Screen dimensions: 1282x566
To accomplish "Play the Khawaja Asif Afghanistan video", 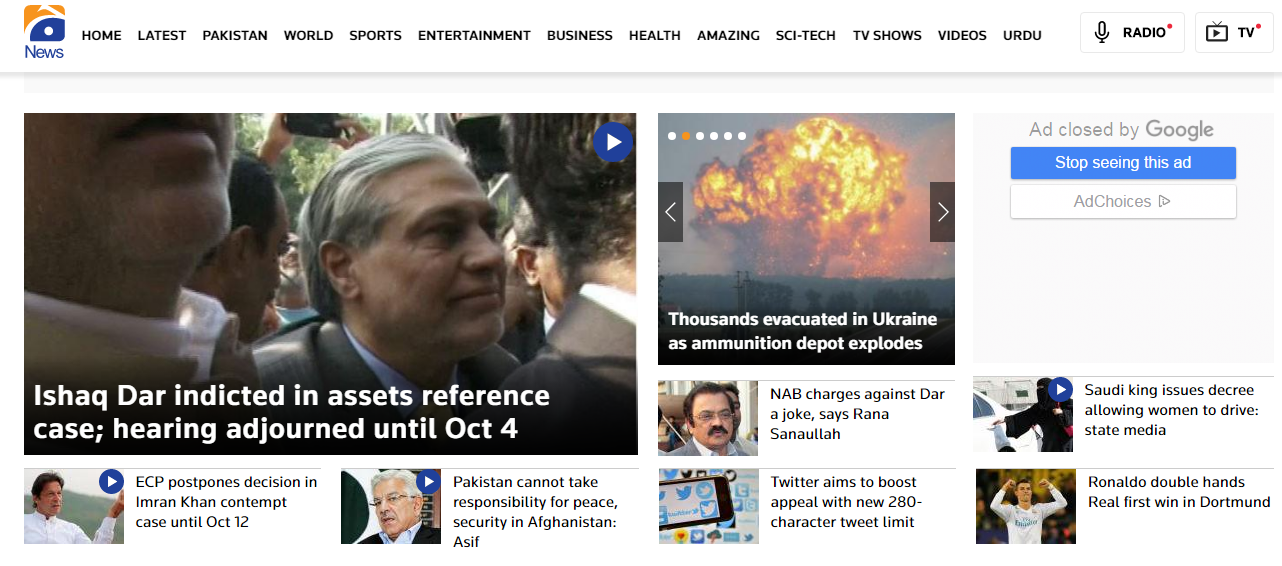I will [428, 482].
